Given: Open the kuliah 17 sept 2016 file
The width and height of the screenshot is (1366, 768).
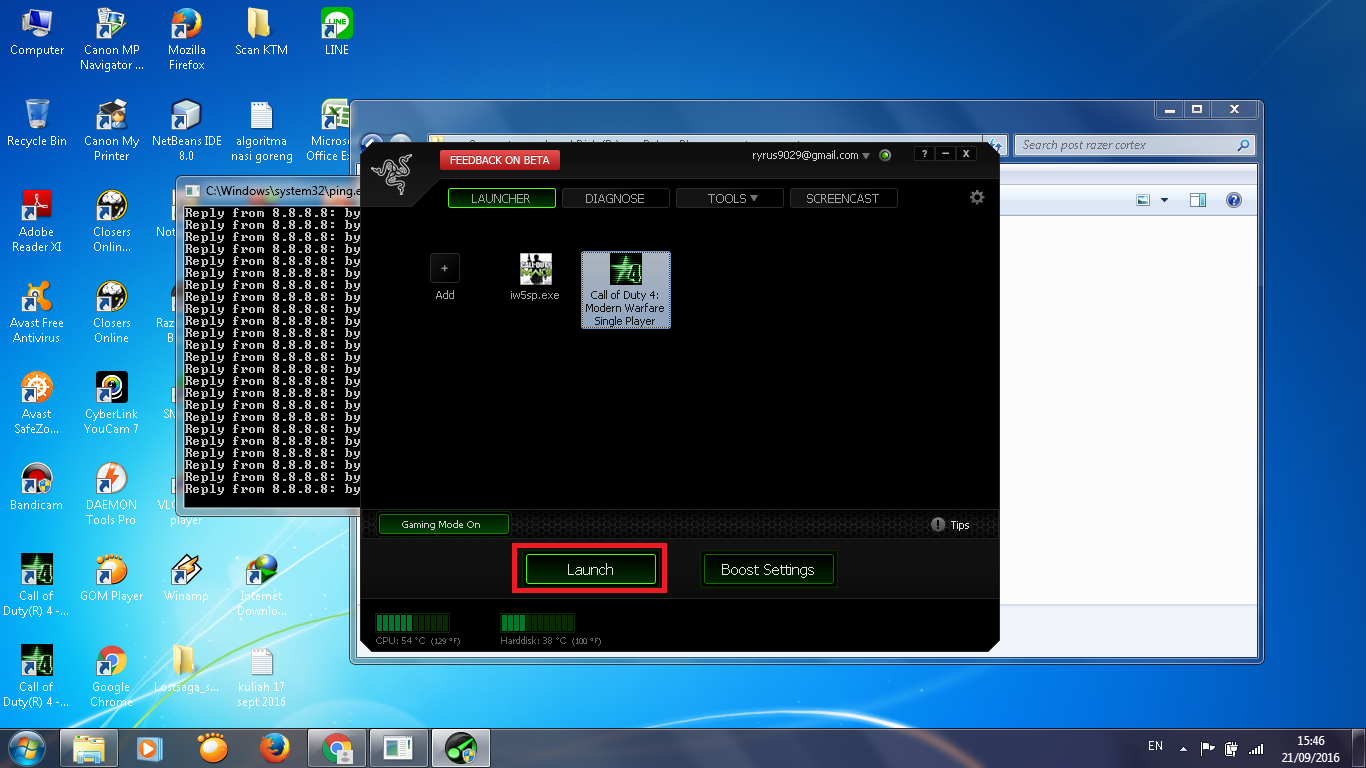Looking at the screenshot, I should tap(261, 677).
